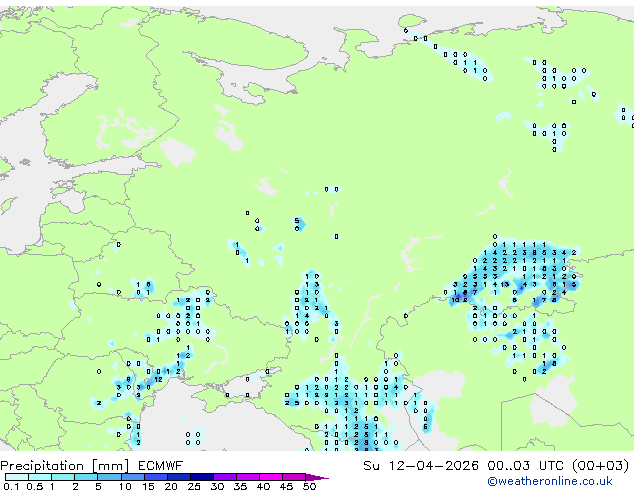634x490 pixels.
Task: Click the 0.1–0.5 mm palest legend swatch
Action: (17, 477)
